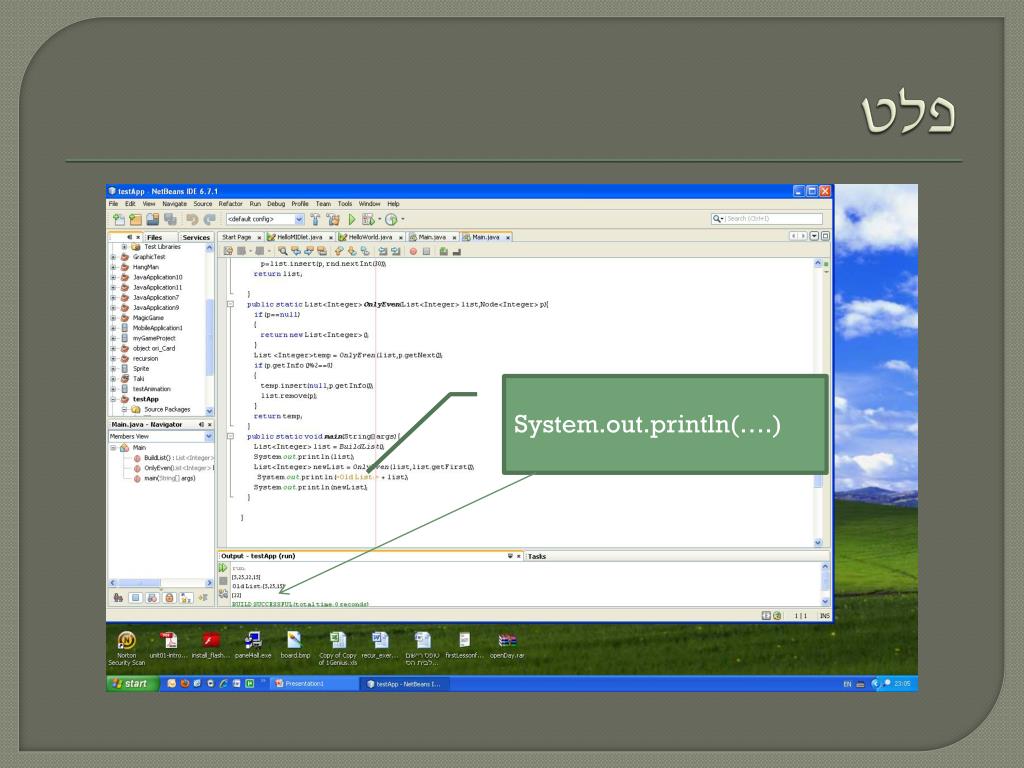Select the Copy of Copy of 1Genius.xls icon
The width and height of the screenshot is (1024, 768).
point(338,648)
